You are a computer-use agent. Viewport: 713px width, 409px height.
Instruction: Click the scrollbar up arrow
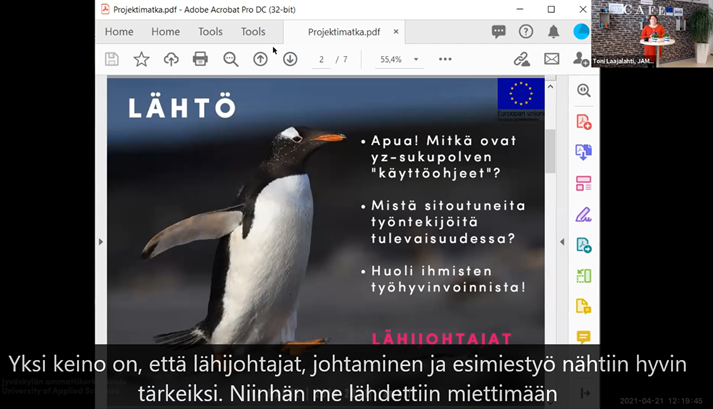550,86
